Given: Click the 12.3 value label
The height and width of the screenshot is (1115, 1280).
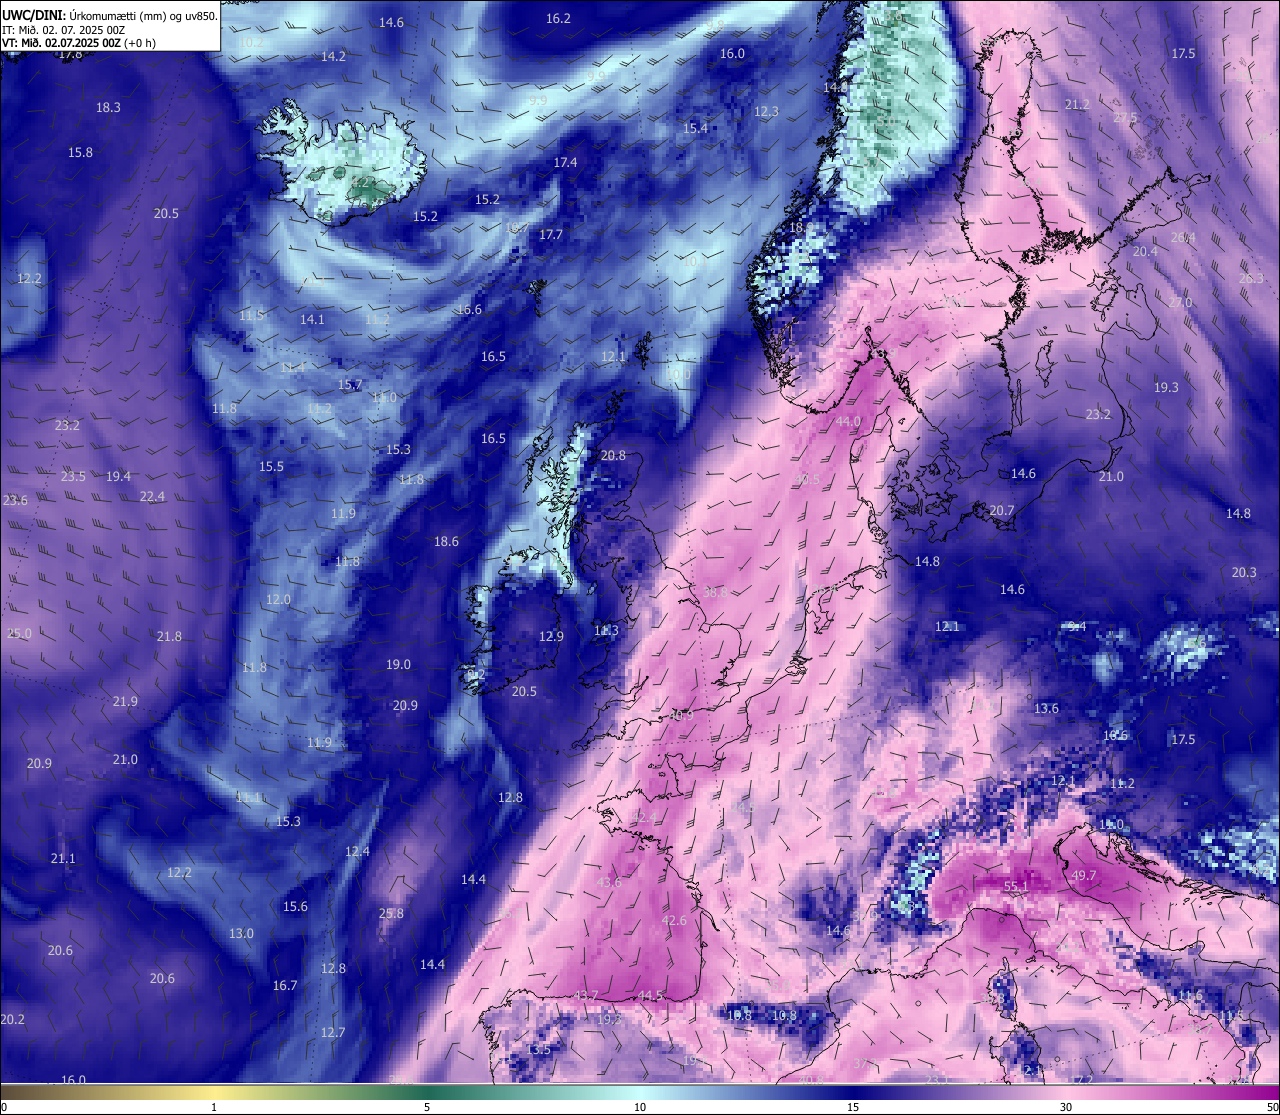Looking at the screenshot, I should tap(767, 112).
